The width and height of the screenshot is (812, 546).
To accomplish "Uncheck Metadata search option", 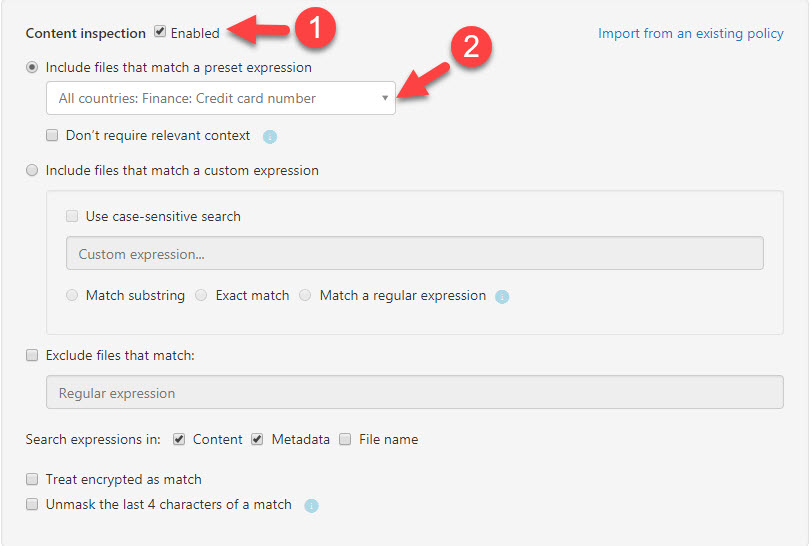I will click(x=257, y=439).
